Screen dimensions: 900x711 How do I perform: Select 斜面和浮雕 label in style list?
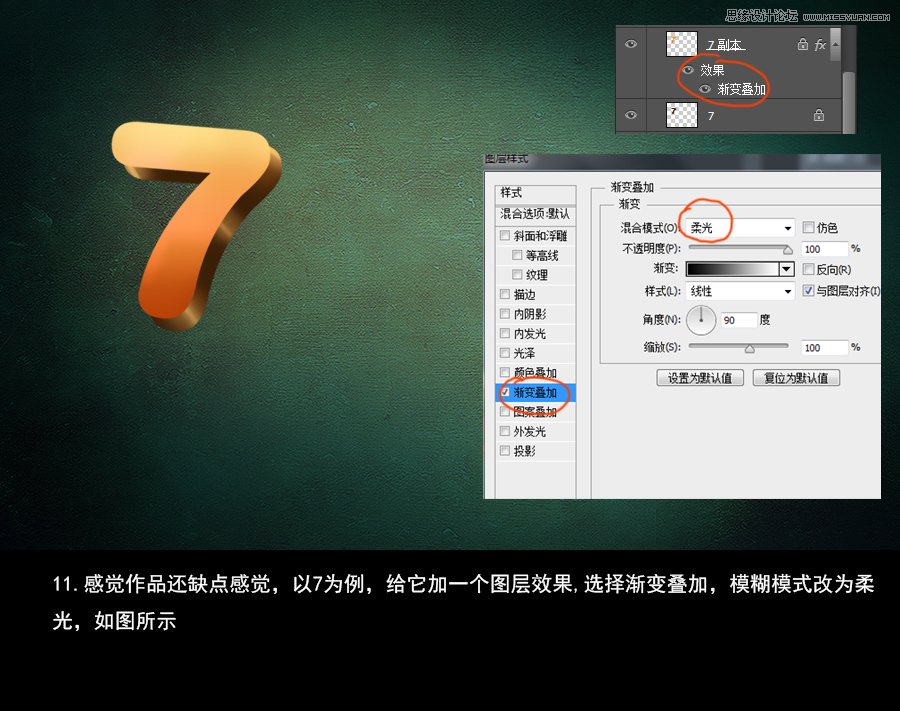540,236
